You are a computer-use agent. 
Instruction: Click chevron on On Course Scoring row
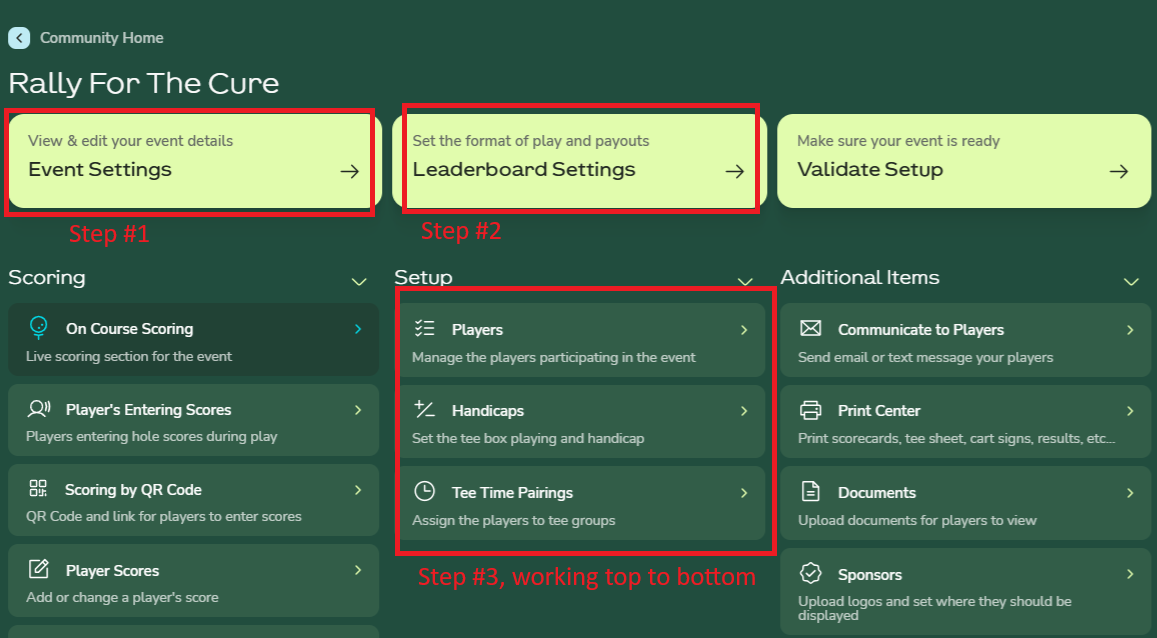tap(358, 329)
